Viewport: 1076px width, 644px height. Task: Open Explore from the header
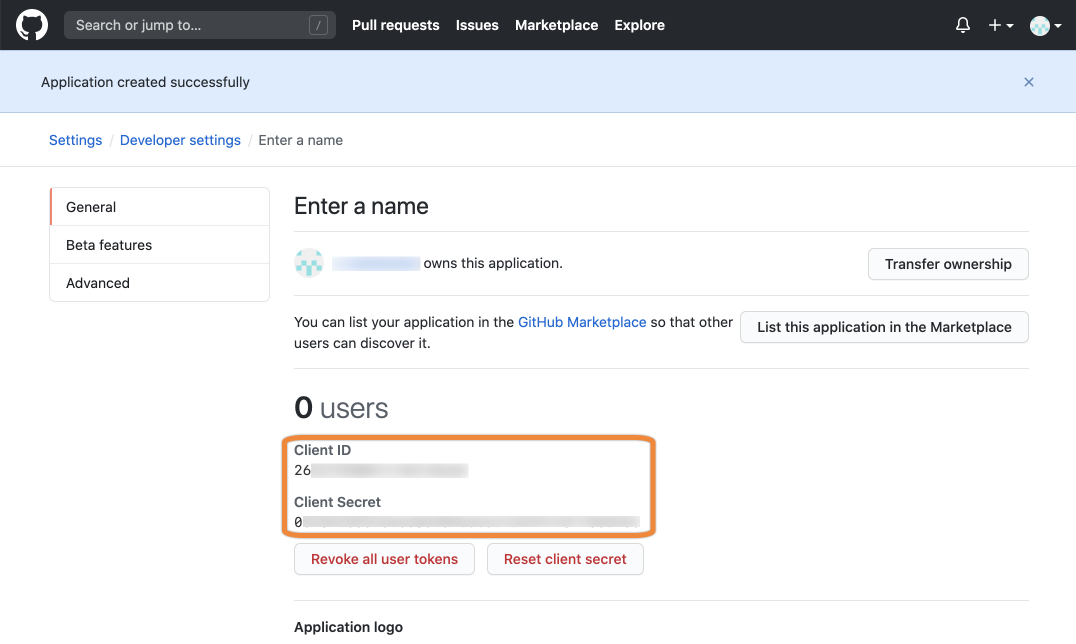click(639, 25)
